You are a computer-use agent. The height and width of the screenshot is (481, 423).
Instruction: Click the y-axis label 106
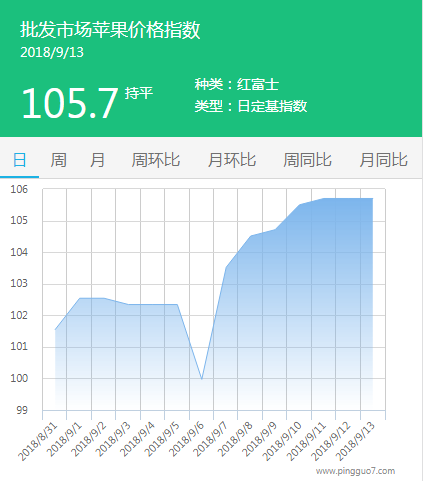pyautogui.click(x=19, y=189)
